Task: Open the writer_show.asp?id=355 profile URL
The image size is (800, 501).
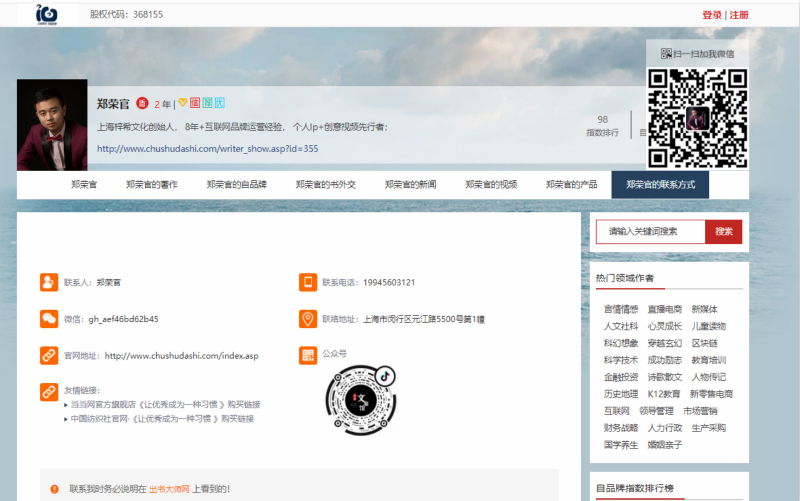Action: (x=207, y=149)
